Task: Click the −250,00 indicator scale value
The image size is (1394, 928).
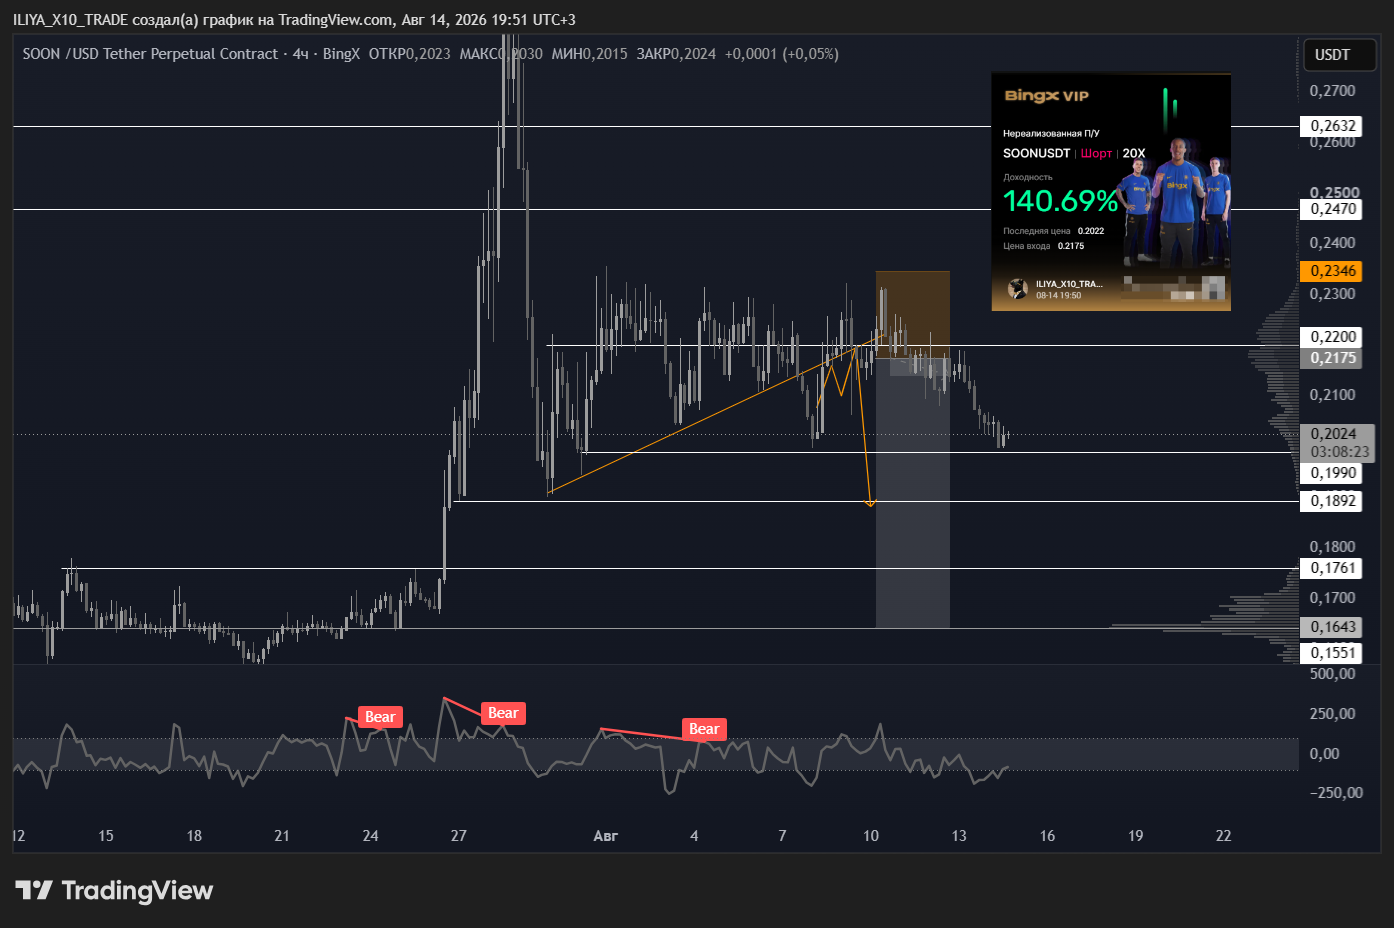Action: 1337,793
